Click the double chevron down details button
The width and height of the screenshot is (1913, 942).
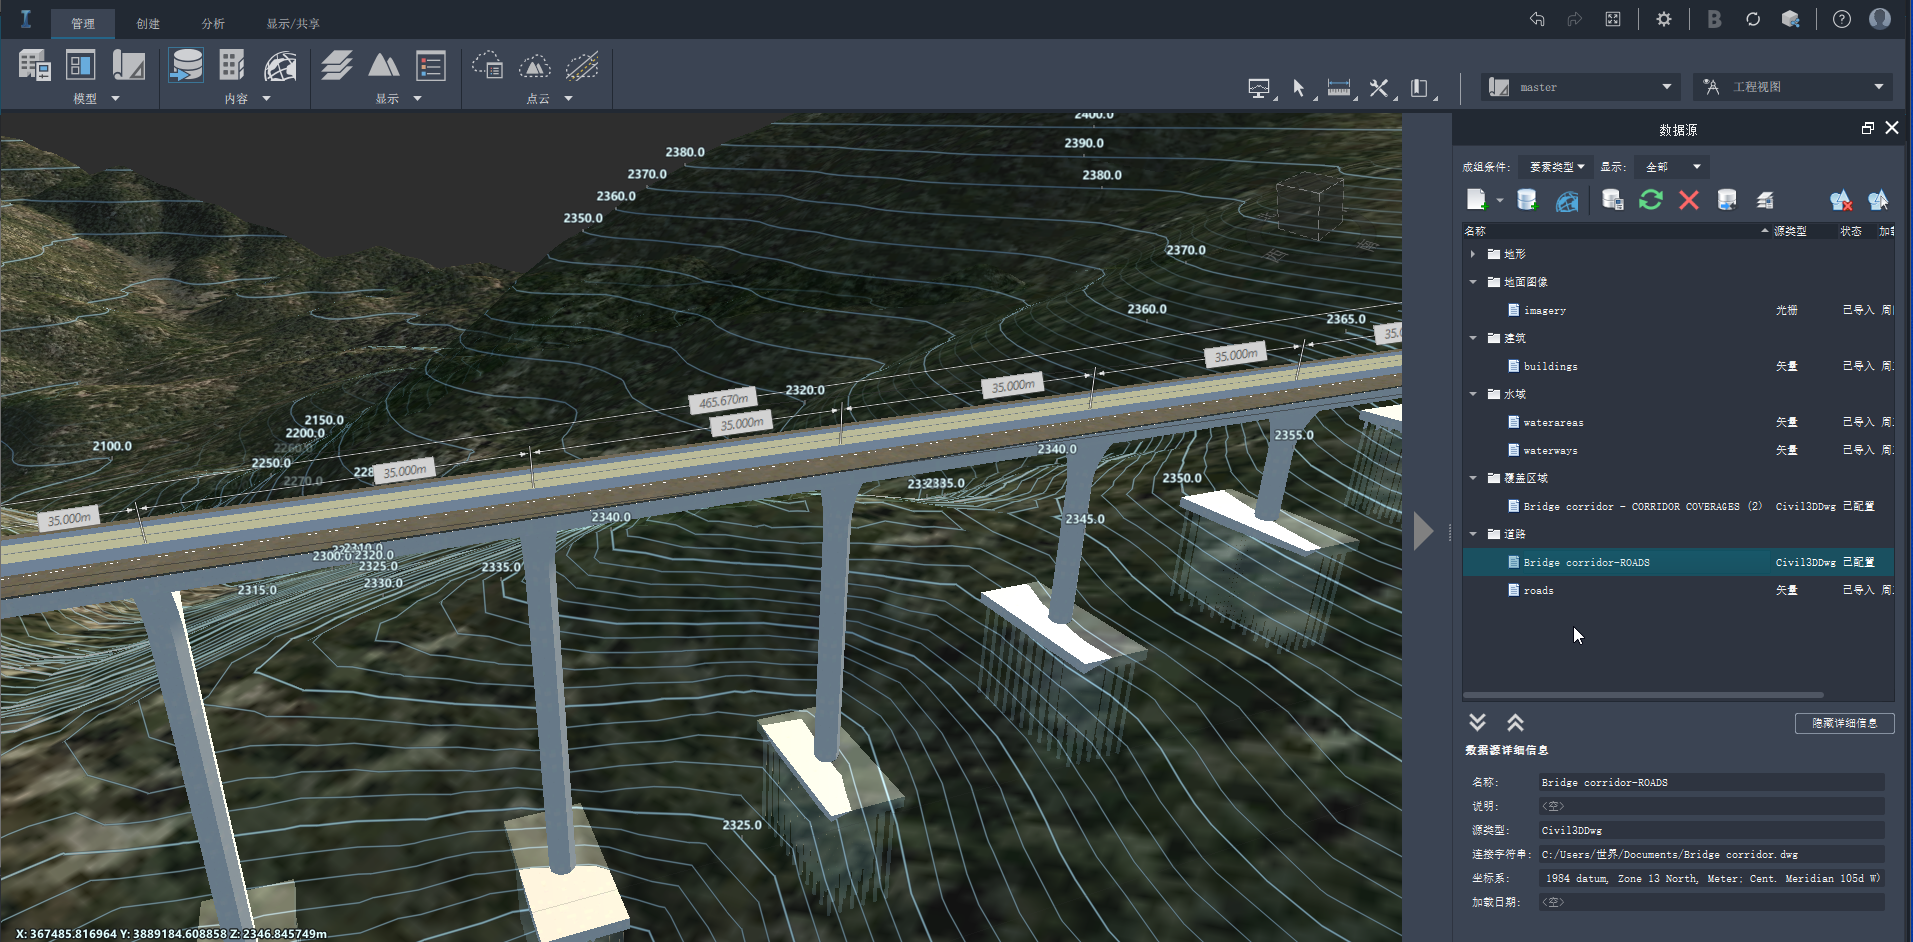pyautogui.click(x=1478, y=722)
